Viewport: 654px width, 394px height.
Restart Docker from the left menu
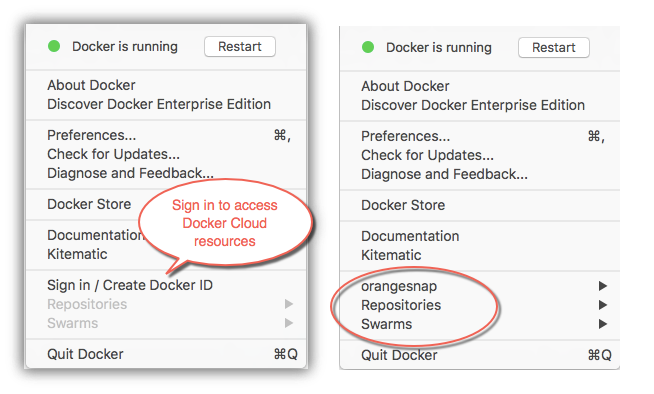pos(240,46)
